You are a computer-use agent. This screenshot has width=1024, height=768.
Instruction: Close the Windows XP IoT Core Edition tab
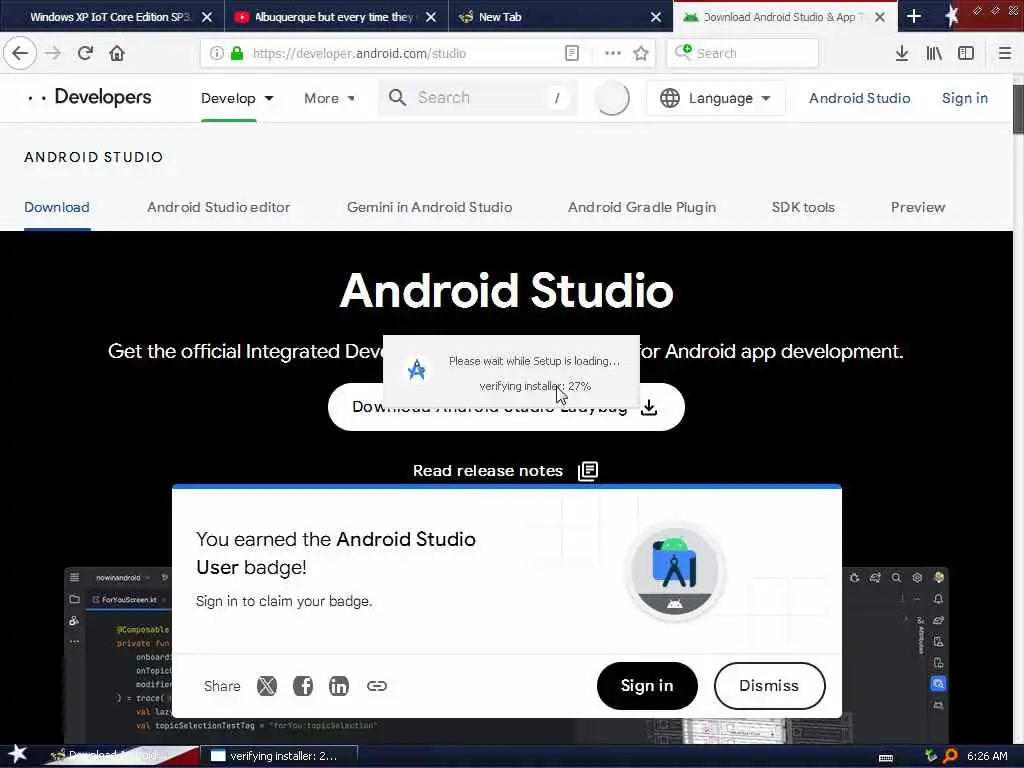(207, 17)
